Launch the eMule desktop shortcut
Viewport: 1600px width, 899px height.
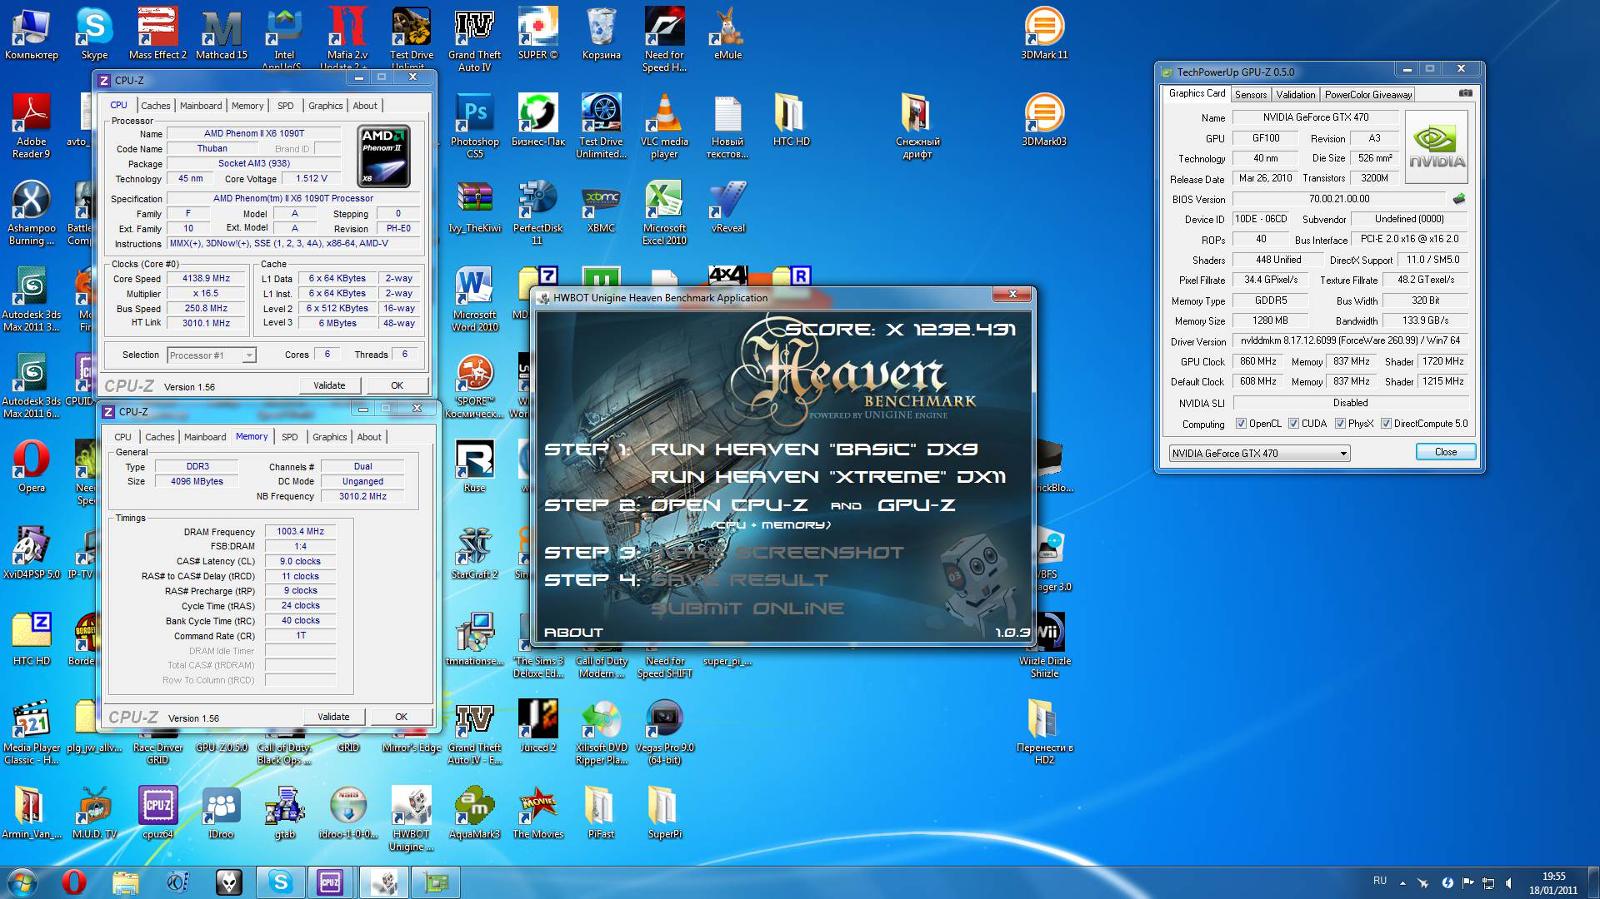(x=727, y=33)
